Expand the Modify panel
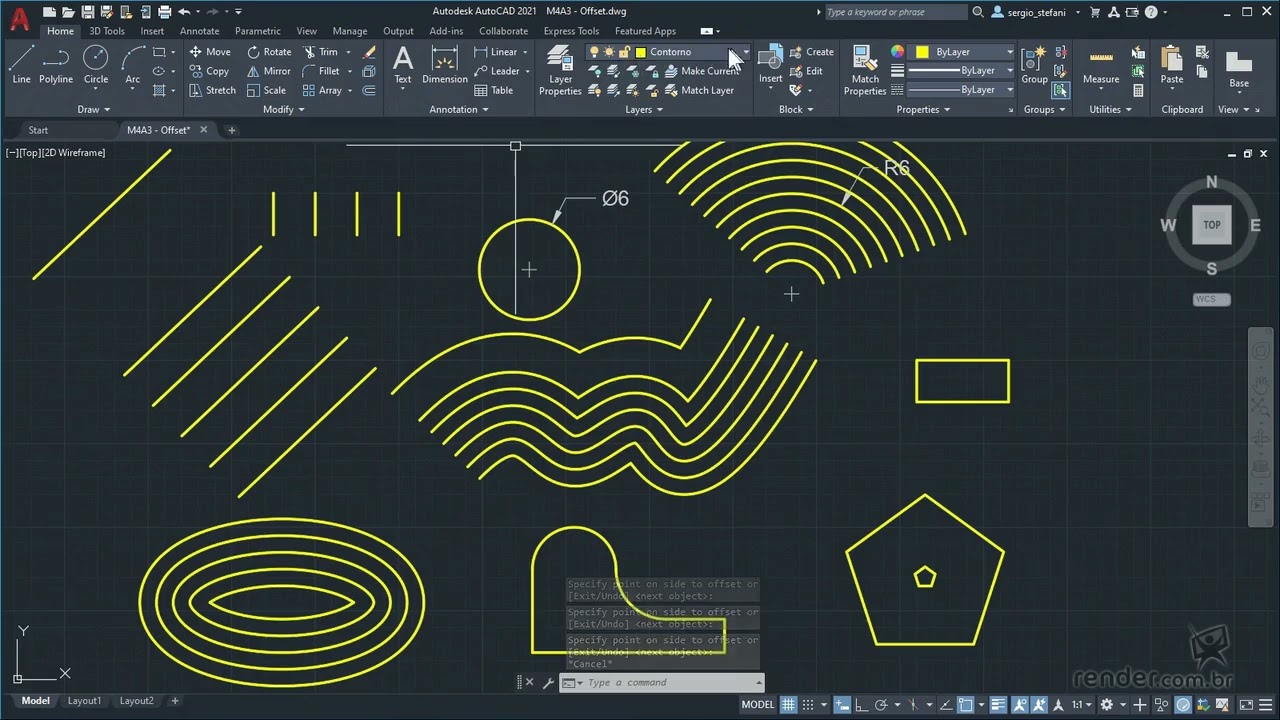The image size is (1280, 720). click(283, 109)
